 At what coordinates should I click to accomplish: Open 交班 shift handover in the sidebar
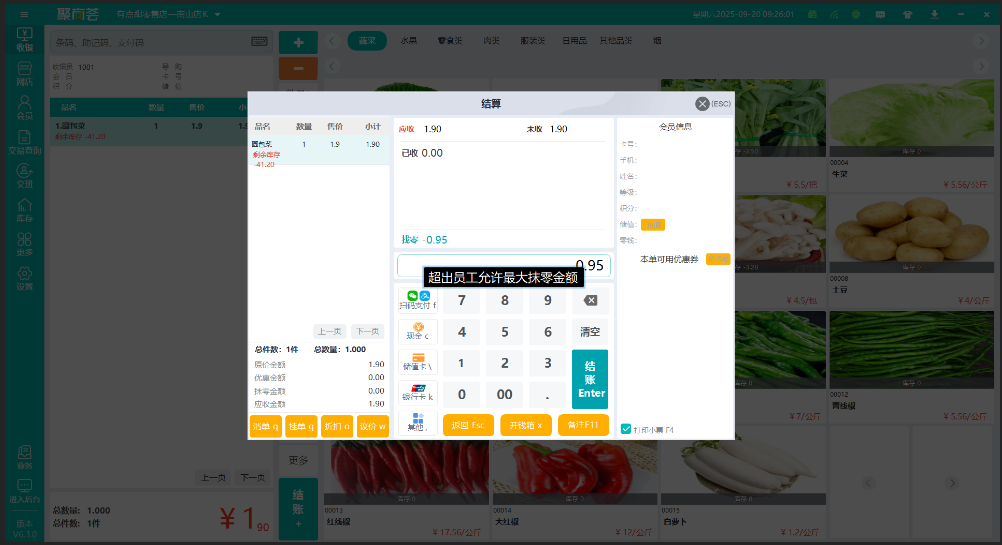point(24,176)
